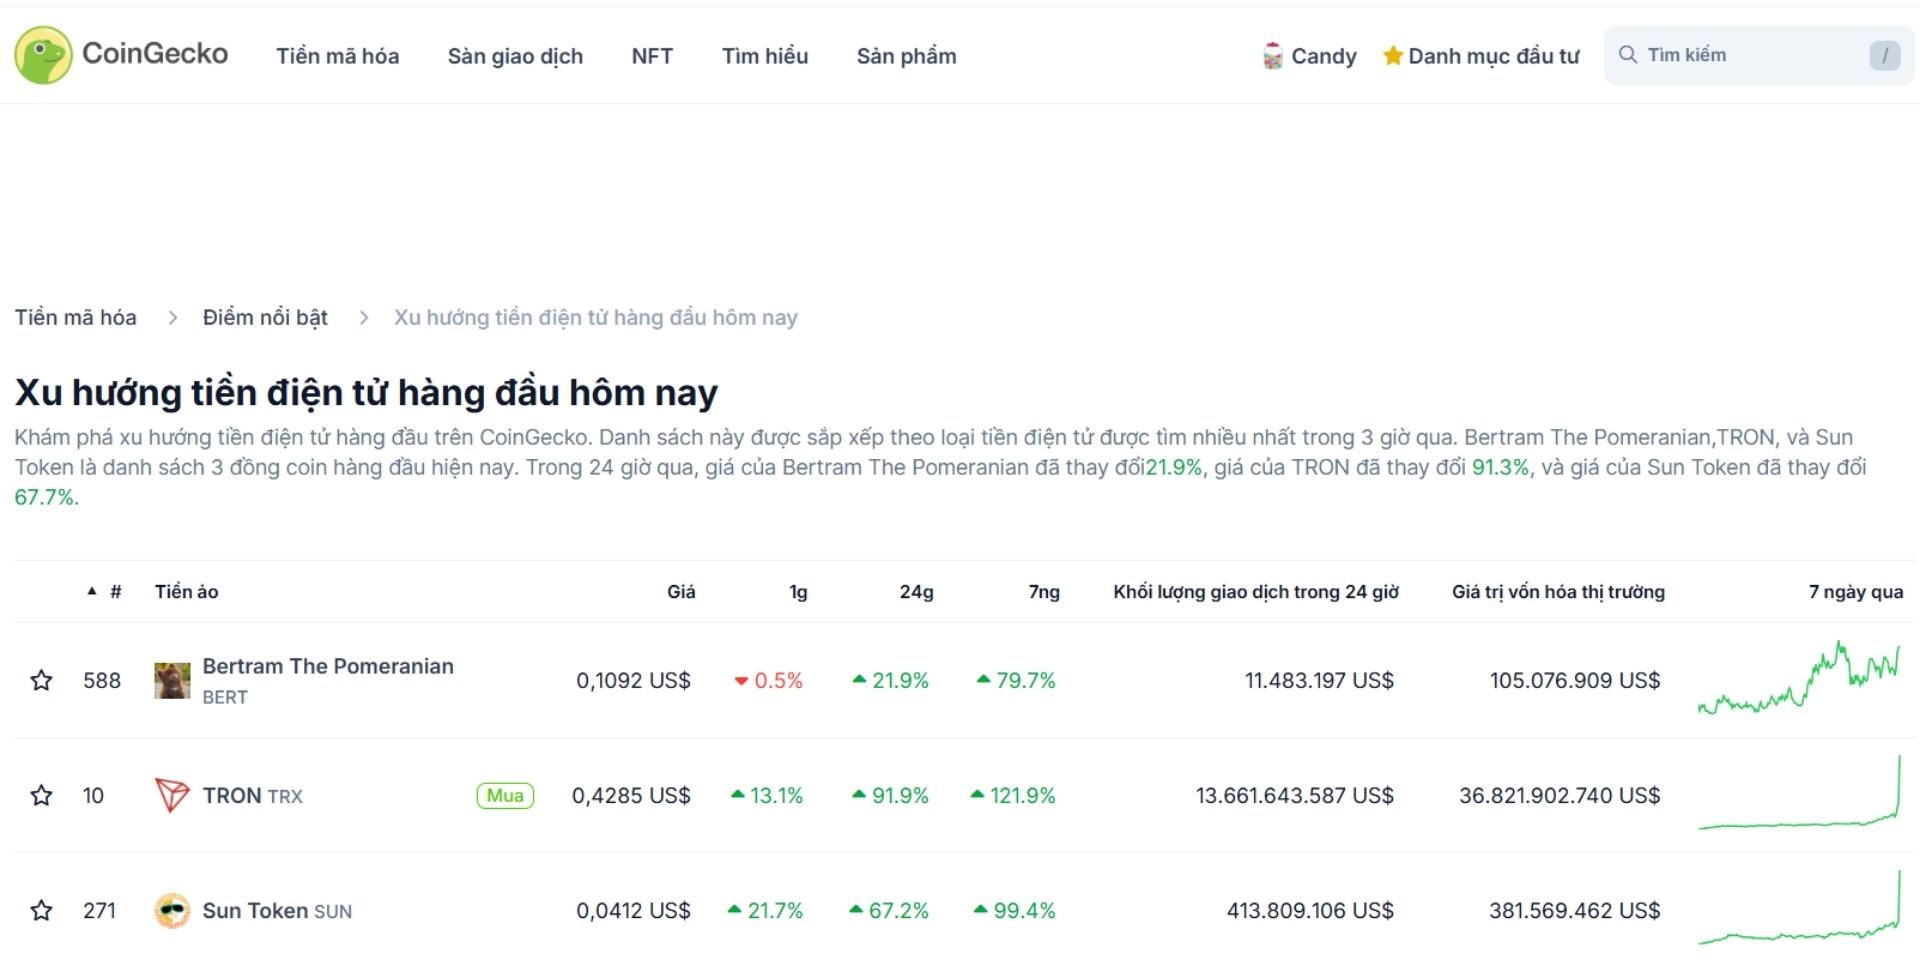Viewport: 1920px width, 963px height.
Task: Click the green up arrow beside 21.9%
Action: [858, 680]
